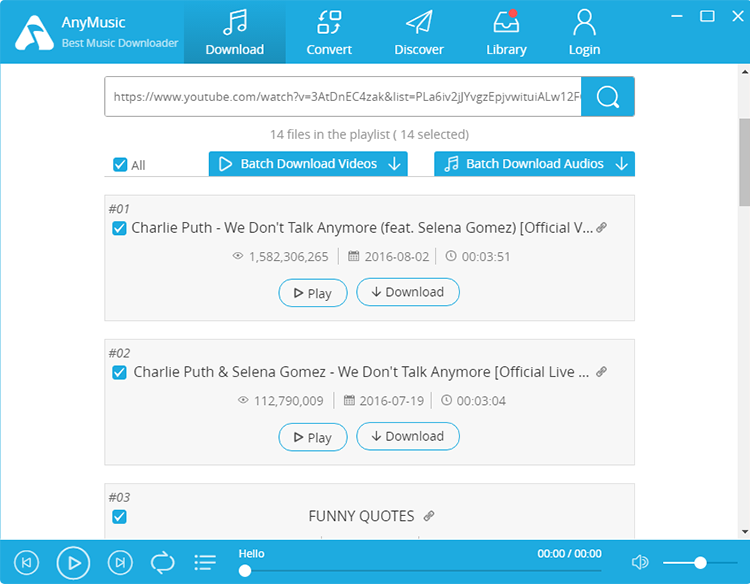Uncheck track #01 Charlie Puth checkbox
750x584 pixels.
(120, 228)
